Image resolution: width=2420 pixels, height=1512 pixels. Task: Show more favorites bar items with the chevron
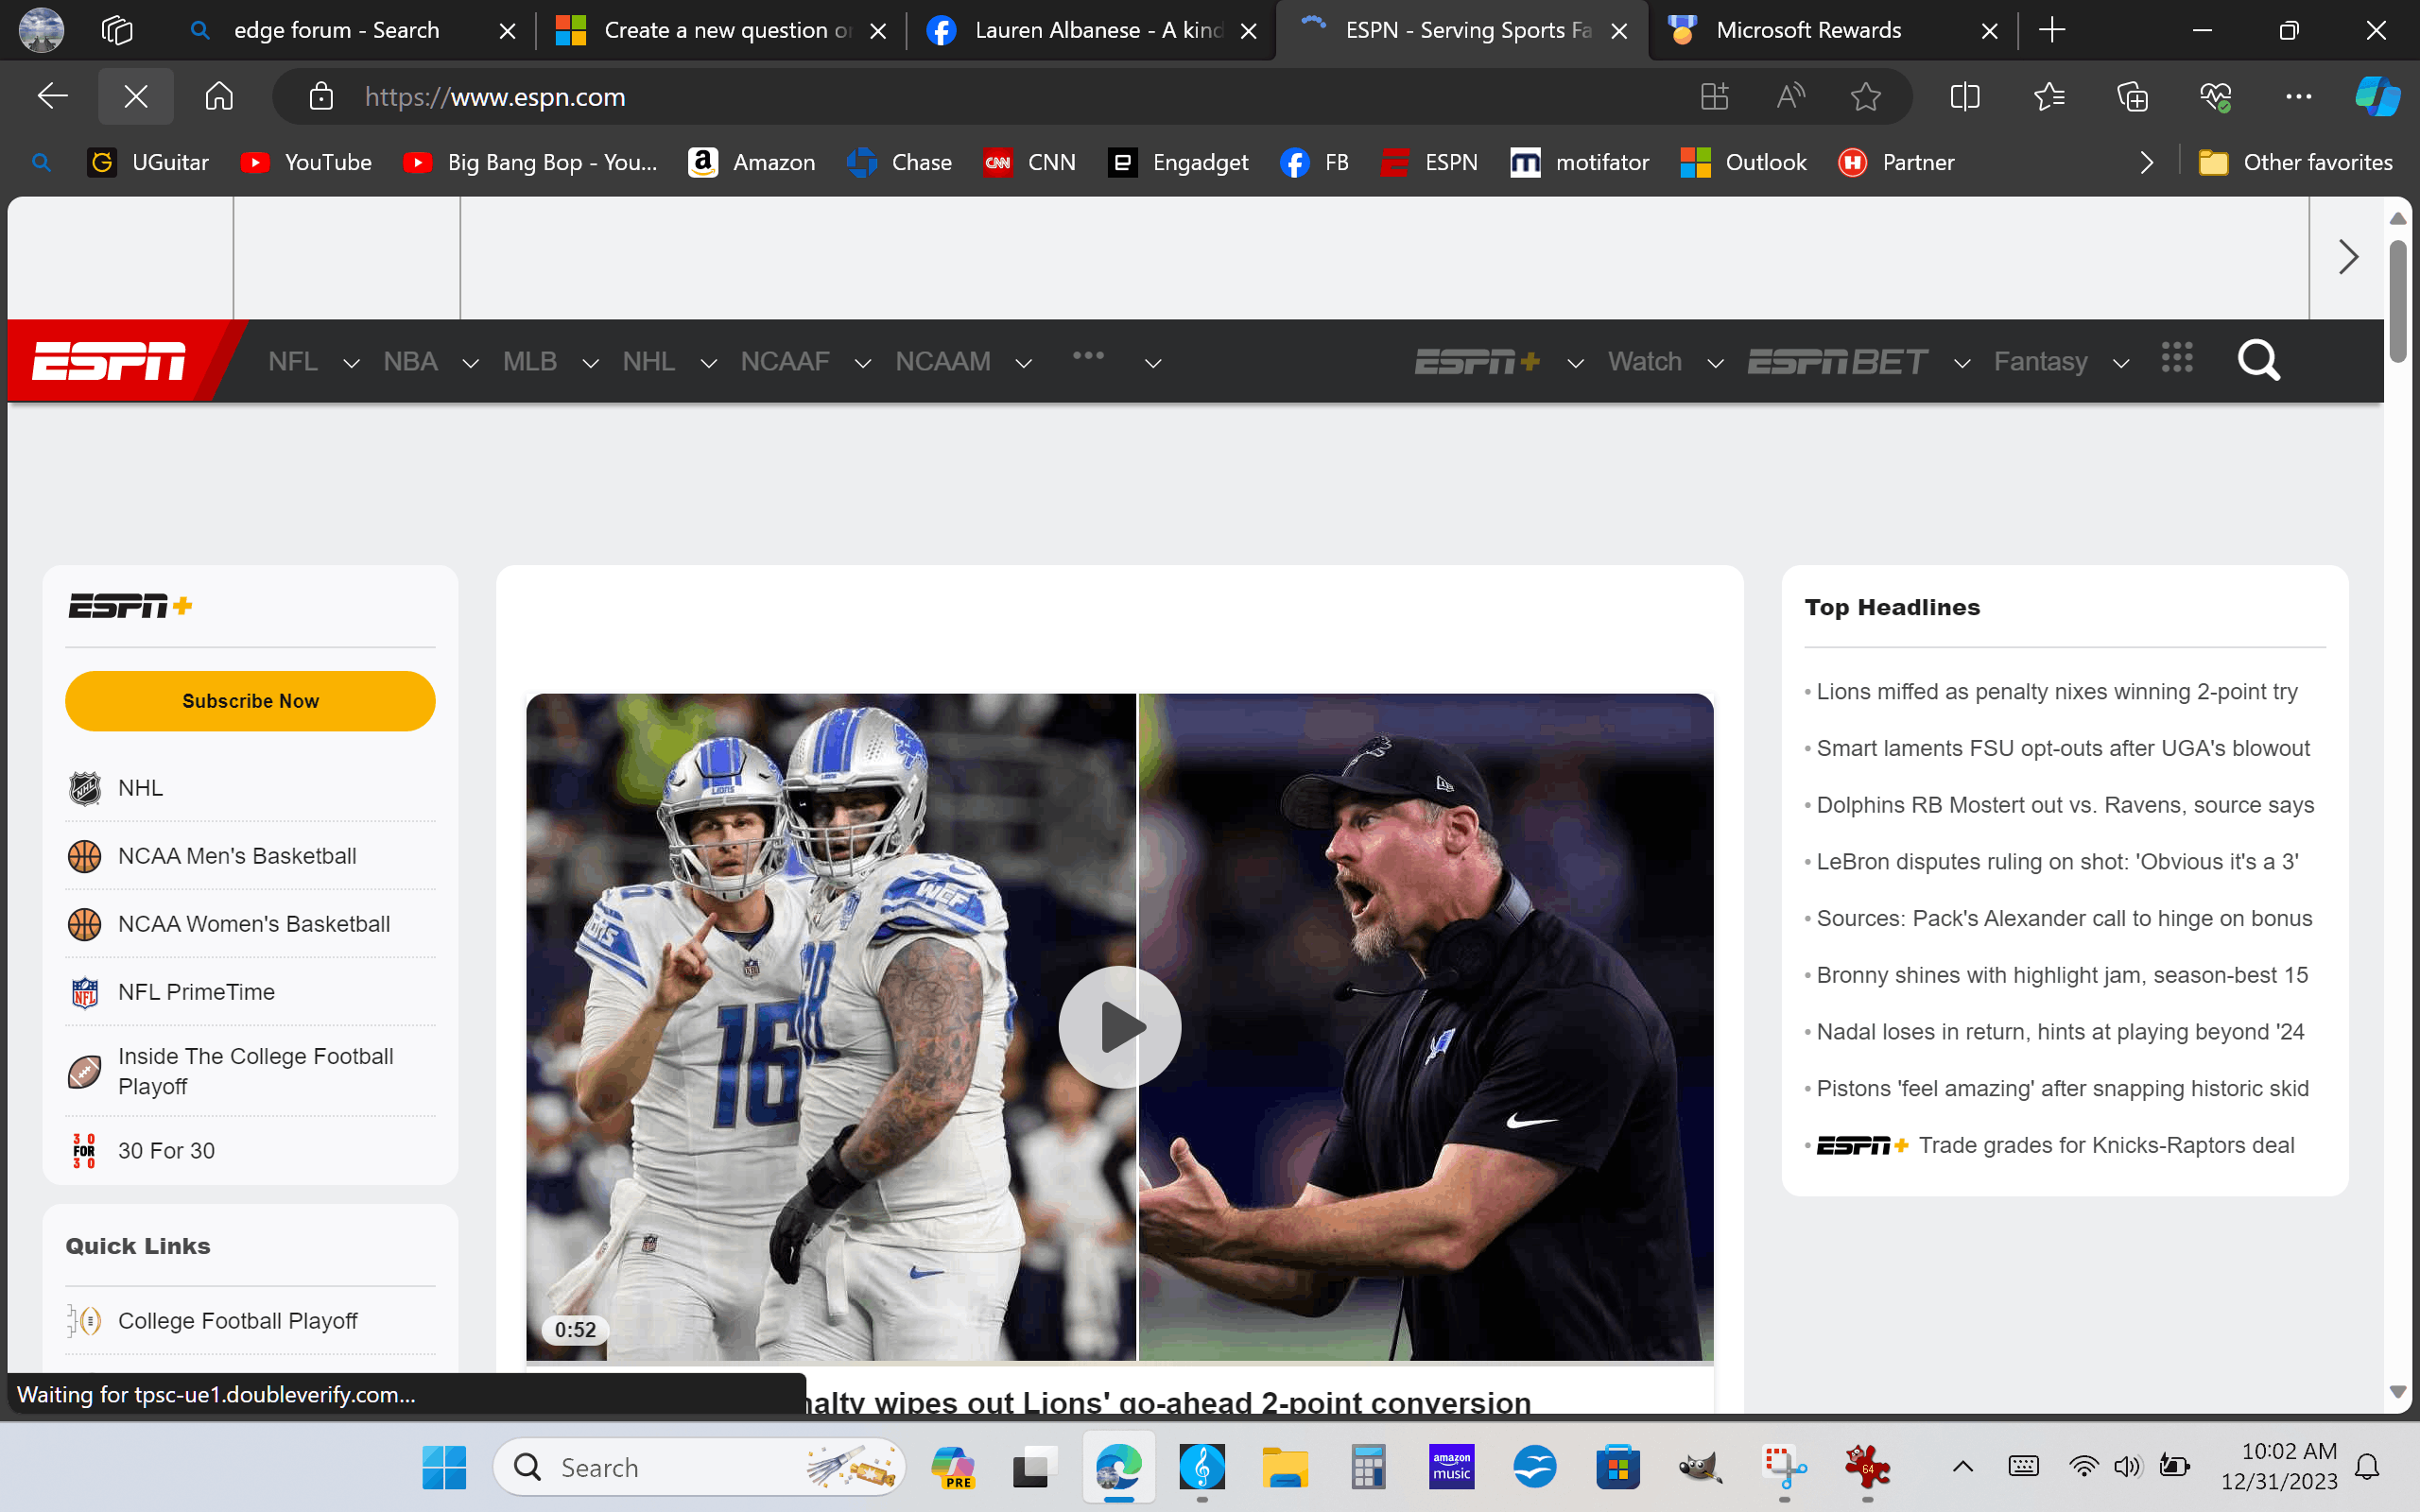(x=2146, y=162)
